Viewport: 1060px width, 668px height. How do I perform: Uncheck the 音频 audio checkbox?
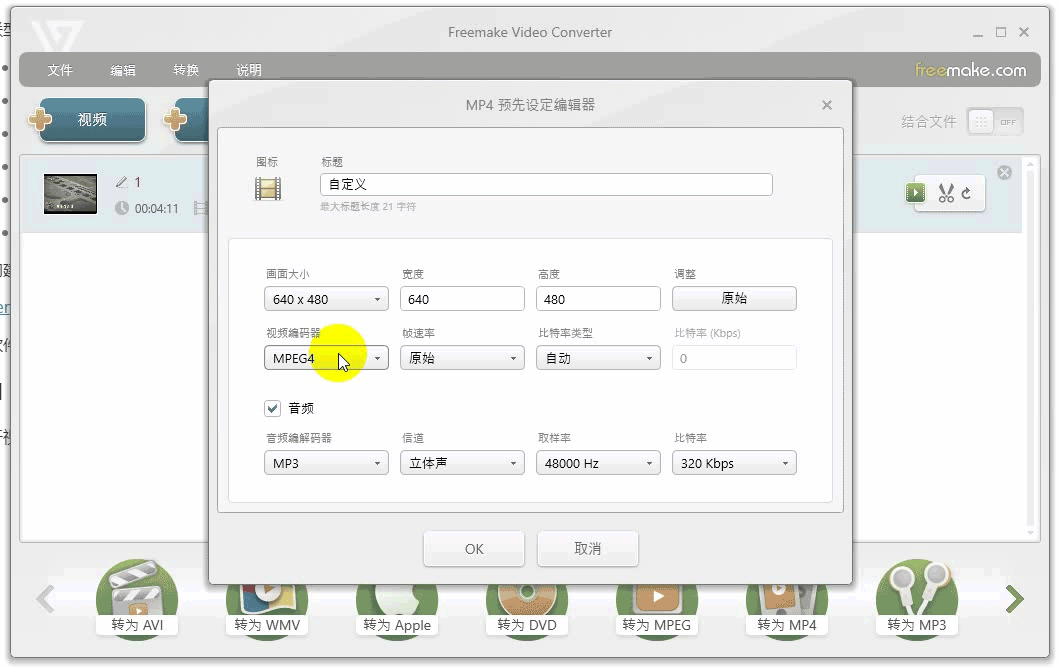pos(272,408)
